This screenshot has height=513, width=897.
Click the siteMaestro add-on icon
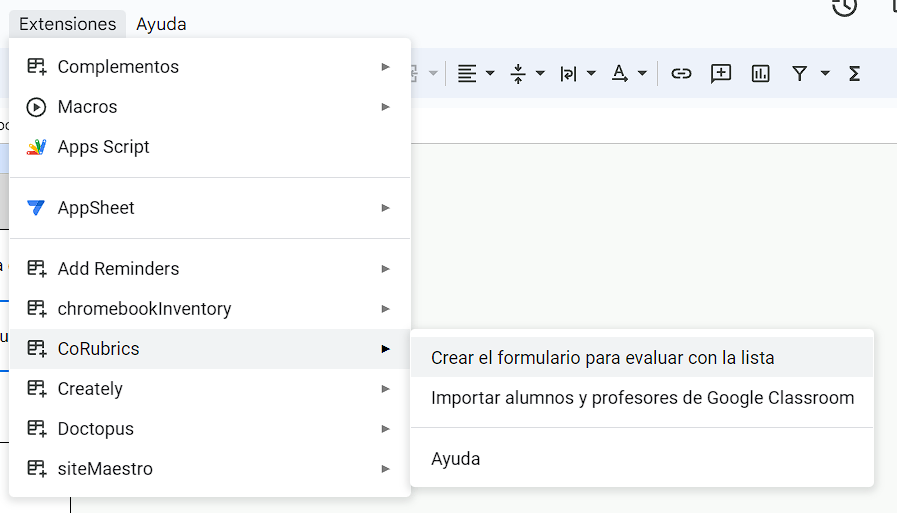point(37,468)
